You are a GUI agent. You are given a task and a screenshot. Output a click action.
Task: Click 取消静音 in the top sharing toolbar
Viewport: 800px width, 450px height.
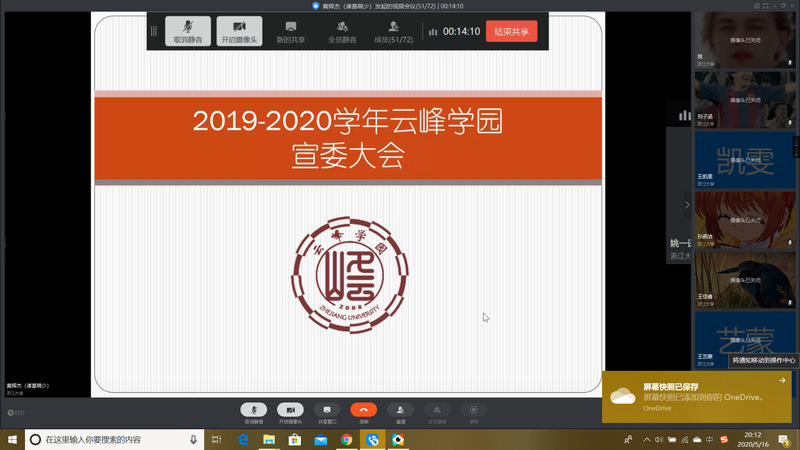(x=188, y=31)
